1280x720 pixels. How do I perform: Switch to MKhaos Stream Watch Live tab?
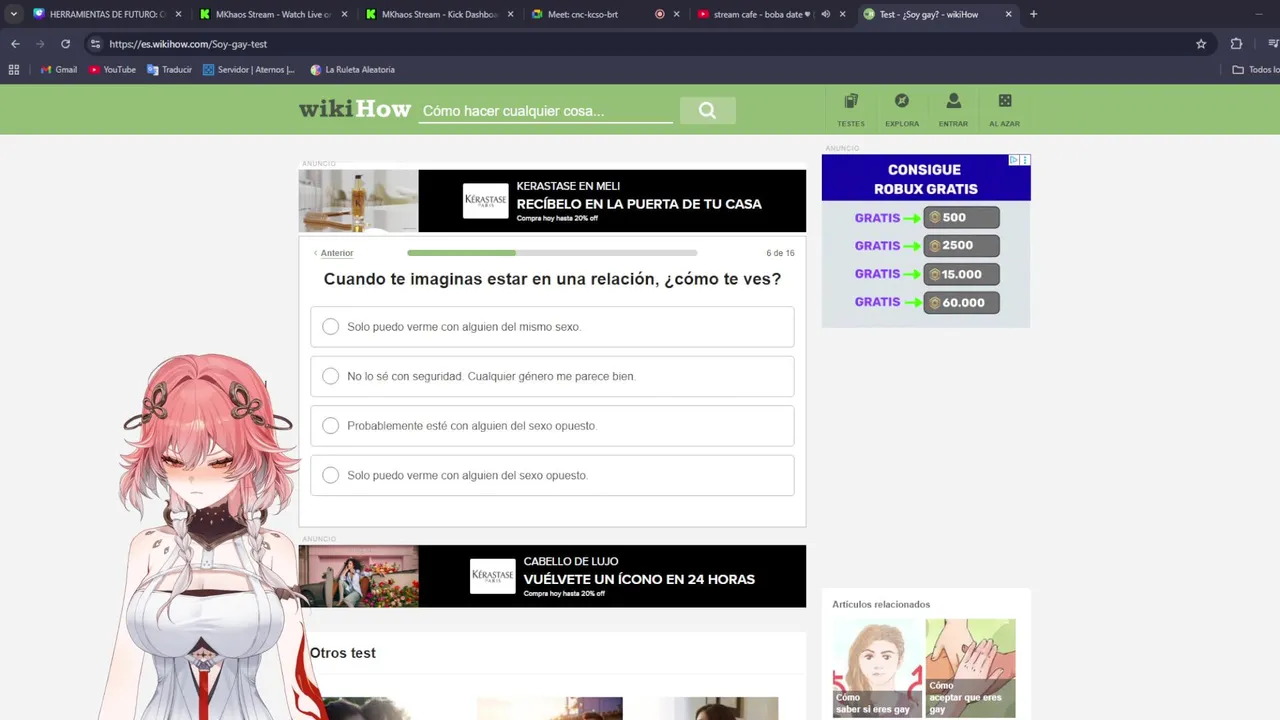click(x=273, y=14)
